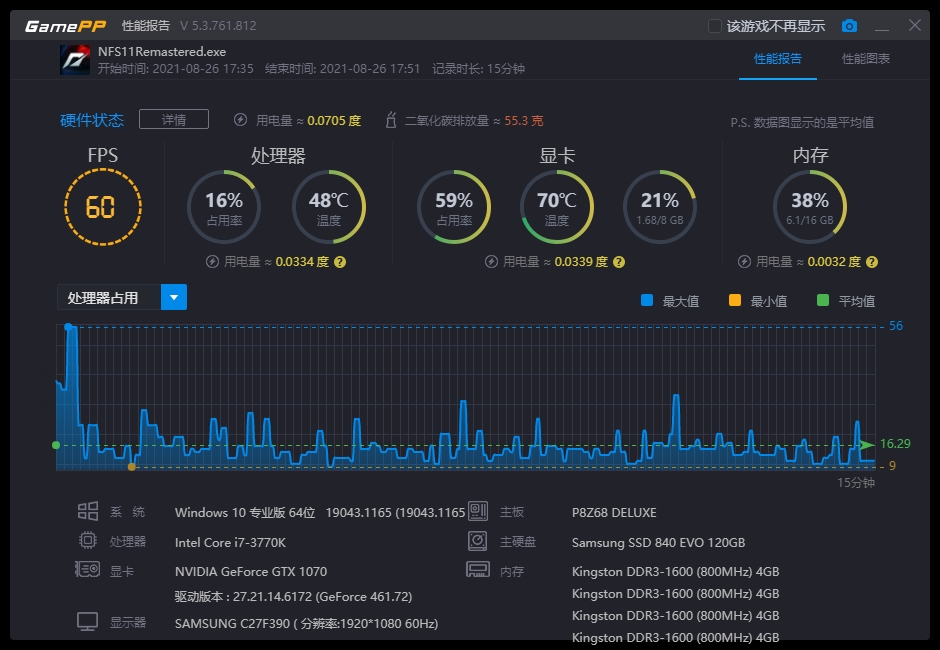This screenshot has width=940, height=650.
Task: Click the camera screenshot icon
Action: tap(849, 26)
